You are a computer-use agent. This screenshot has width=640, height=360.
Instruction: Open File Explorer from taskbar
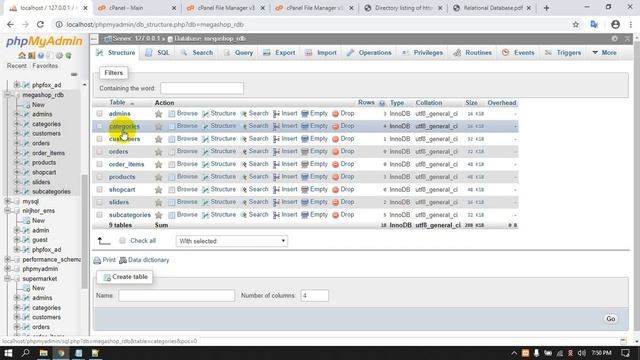pyautogui.click(x=43, y=353)
